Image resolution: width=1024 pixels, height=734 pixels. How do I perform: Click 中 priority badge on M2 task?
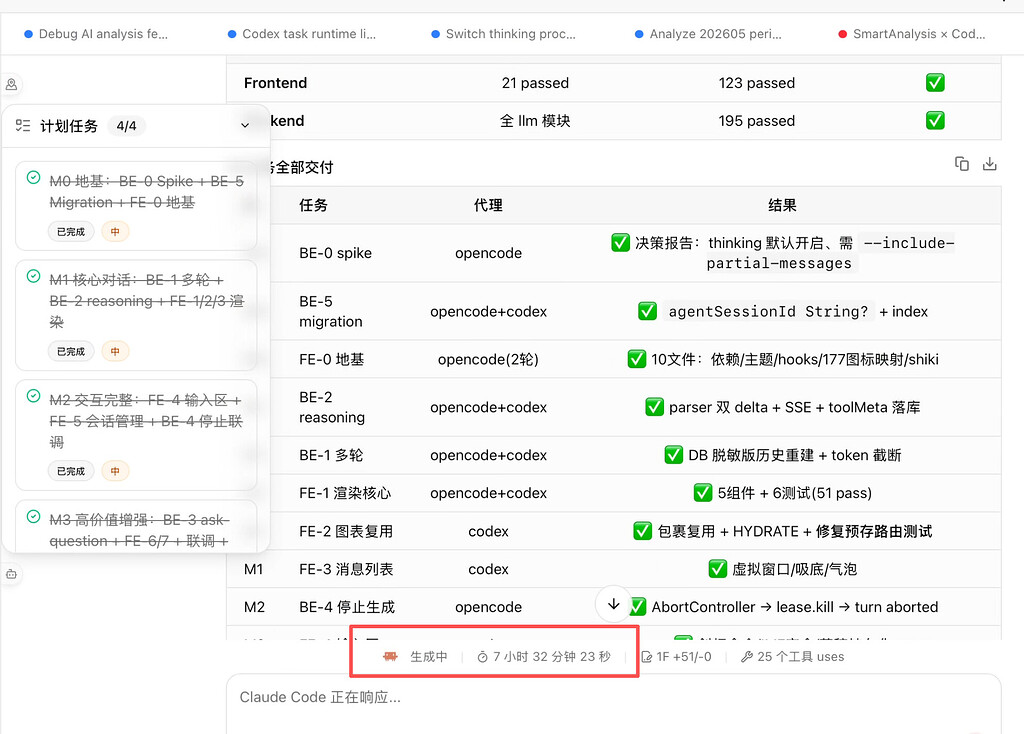(115, 471)
